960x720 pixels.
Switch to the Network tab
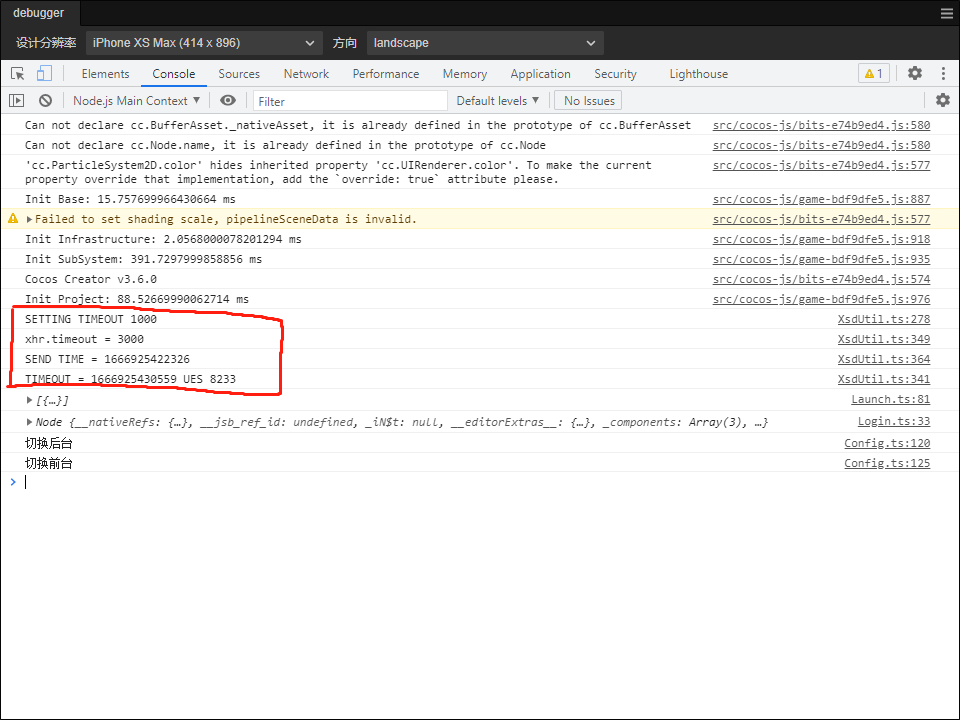[305, 73]
